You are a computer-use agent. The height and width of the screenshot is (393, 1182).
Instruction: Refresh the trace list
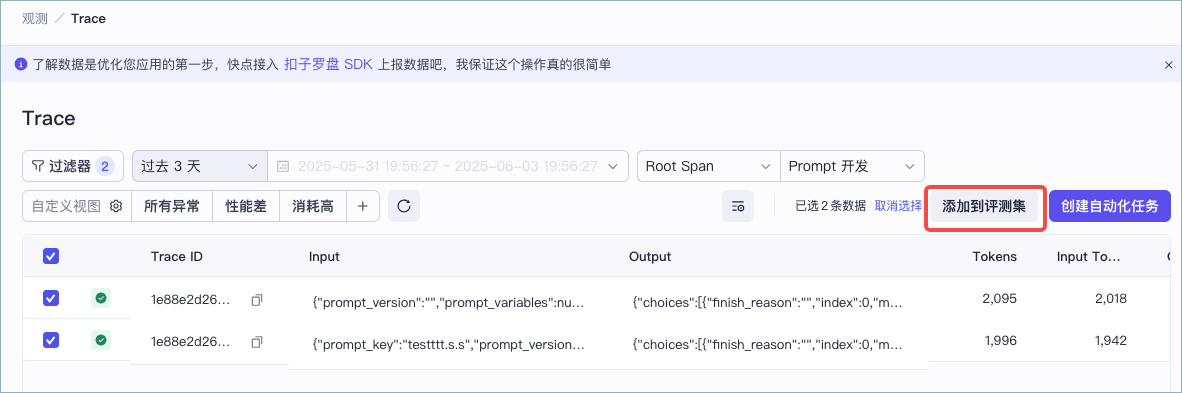[404, 206]
